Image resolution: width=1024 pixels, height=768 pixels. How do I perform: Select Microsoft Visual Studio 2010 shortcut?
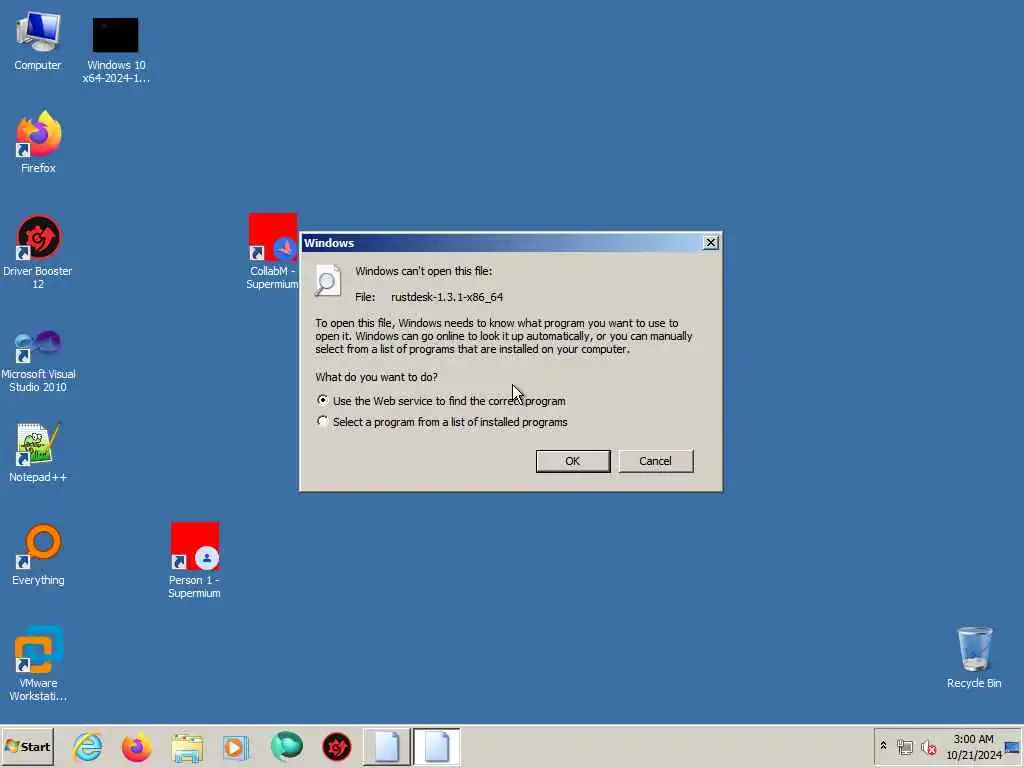(x=38, y=361)
